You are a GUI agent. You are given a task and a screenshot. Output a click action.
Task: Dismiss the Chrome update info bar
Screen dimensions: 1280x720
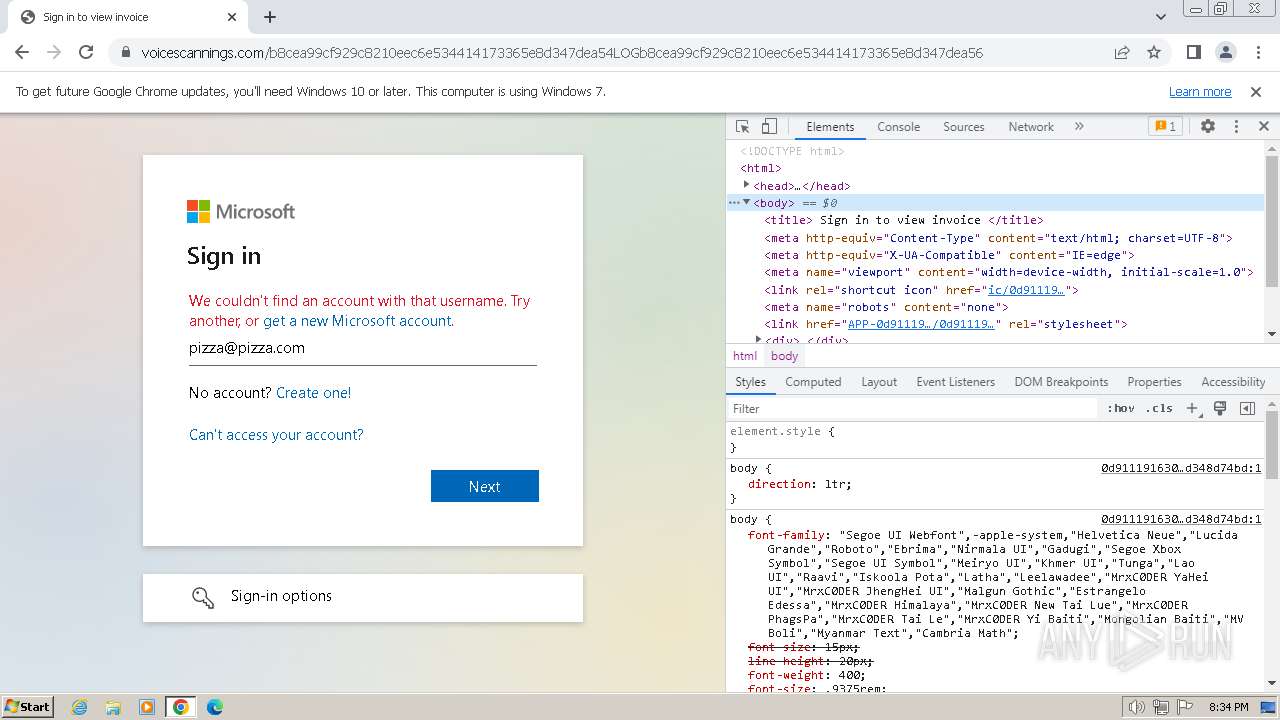(1256, 92)
